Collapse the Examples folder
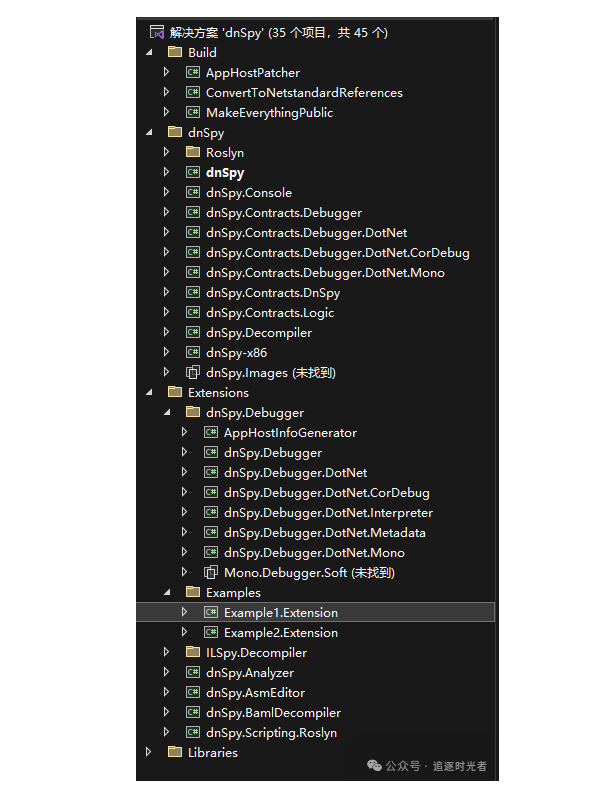Image resolution: width=603 pixels, height=788 pixels. (167, 593)
